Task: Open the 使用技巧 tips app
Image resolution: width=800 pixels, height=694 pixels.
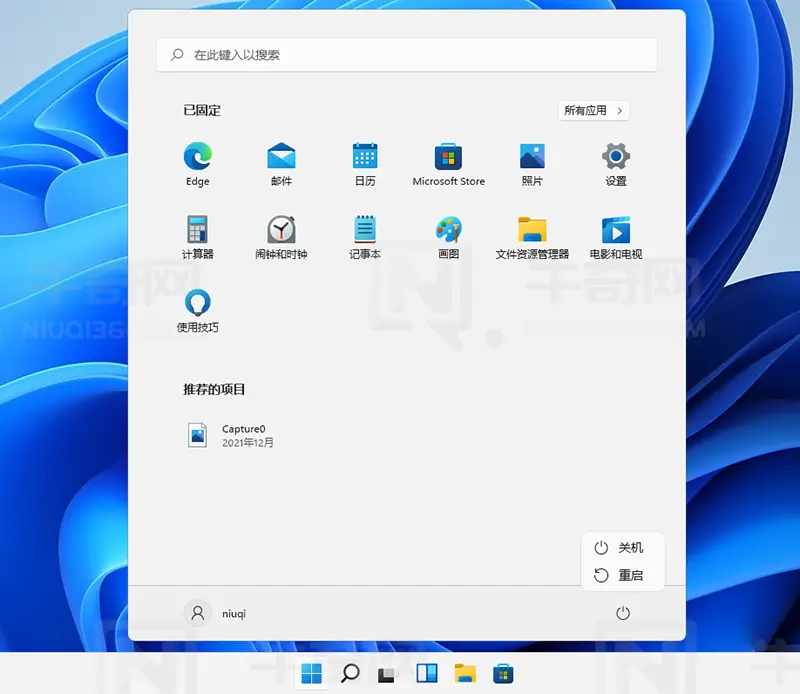Action: click(x=197, y=310)
